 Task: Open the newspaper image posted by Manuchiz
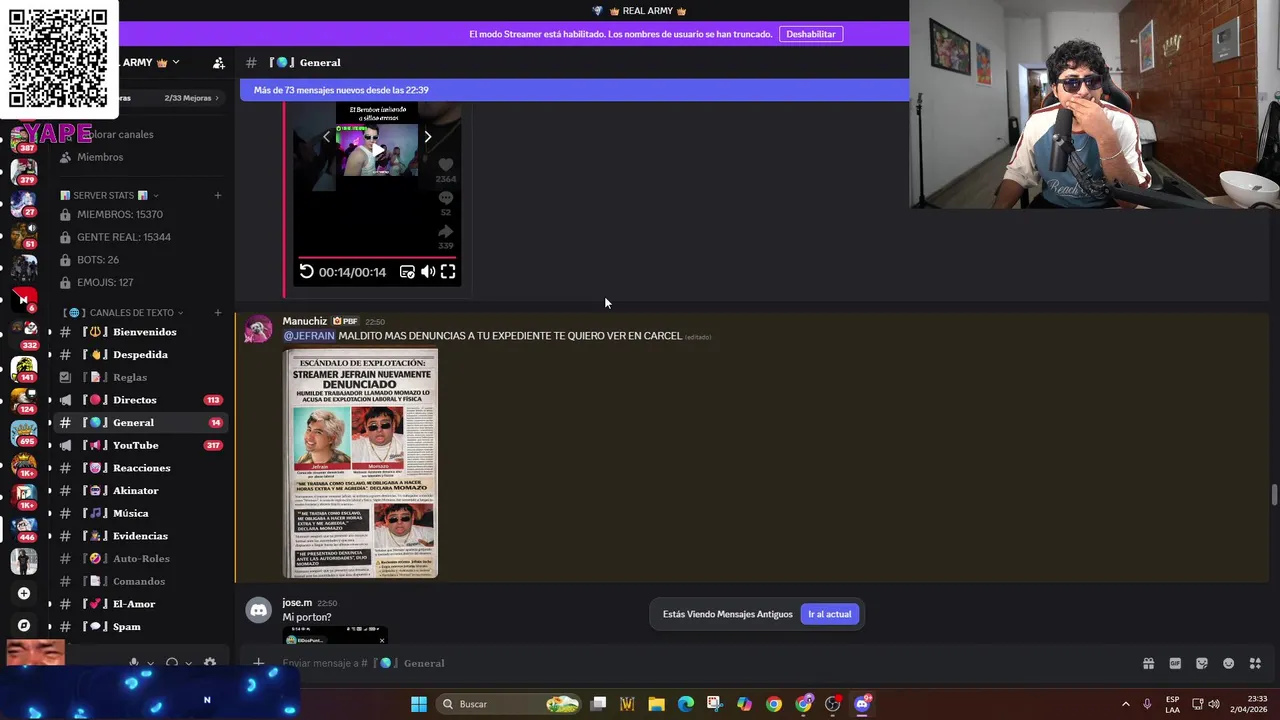(361, 463)
